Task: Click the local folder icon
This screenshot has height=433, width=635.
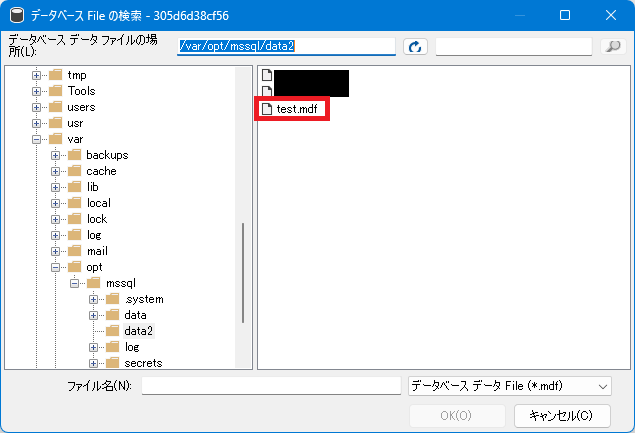Action: 75,203
